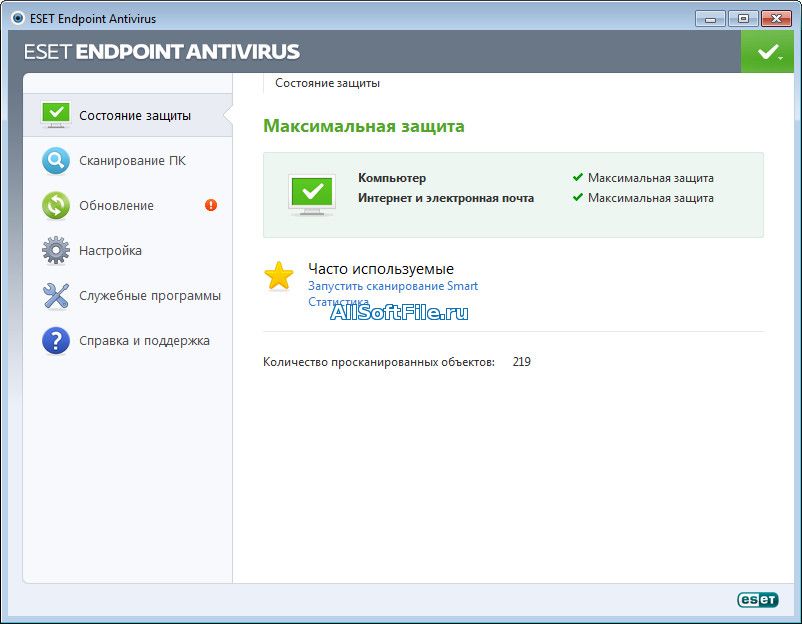Open Справка и поддержка section

[128, 341]
